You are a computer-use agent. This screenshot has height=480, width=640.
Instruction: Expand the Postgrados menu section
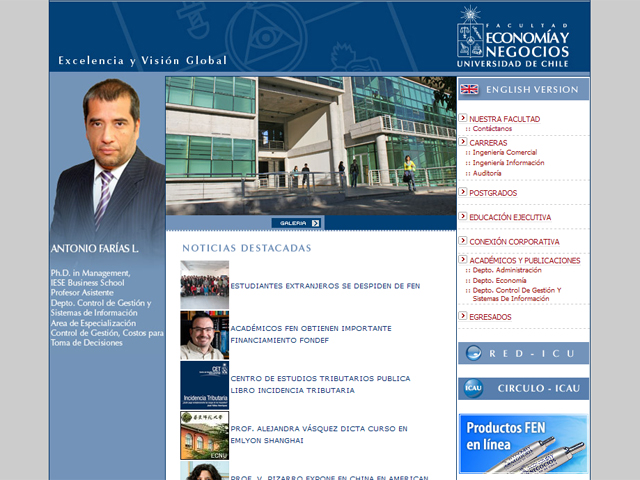coord(493,192)
